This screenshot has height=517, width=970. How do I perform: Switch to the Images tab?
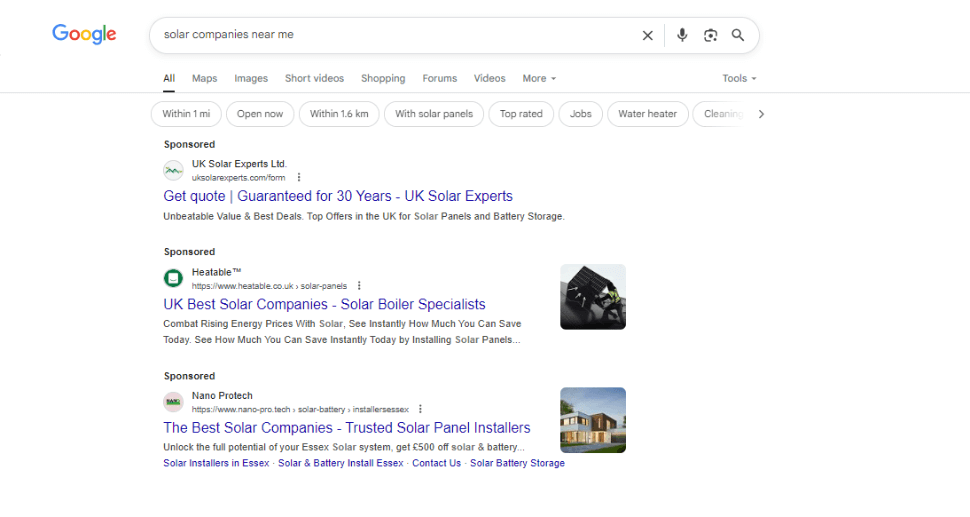(x=251, y=79)
